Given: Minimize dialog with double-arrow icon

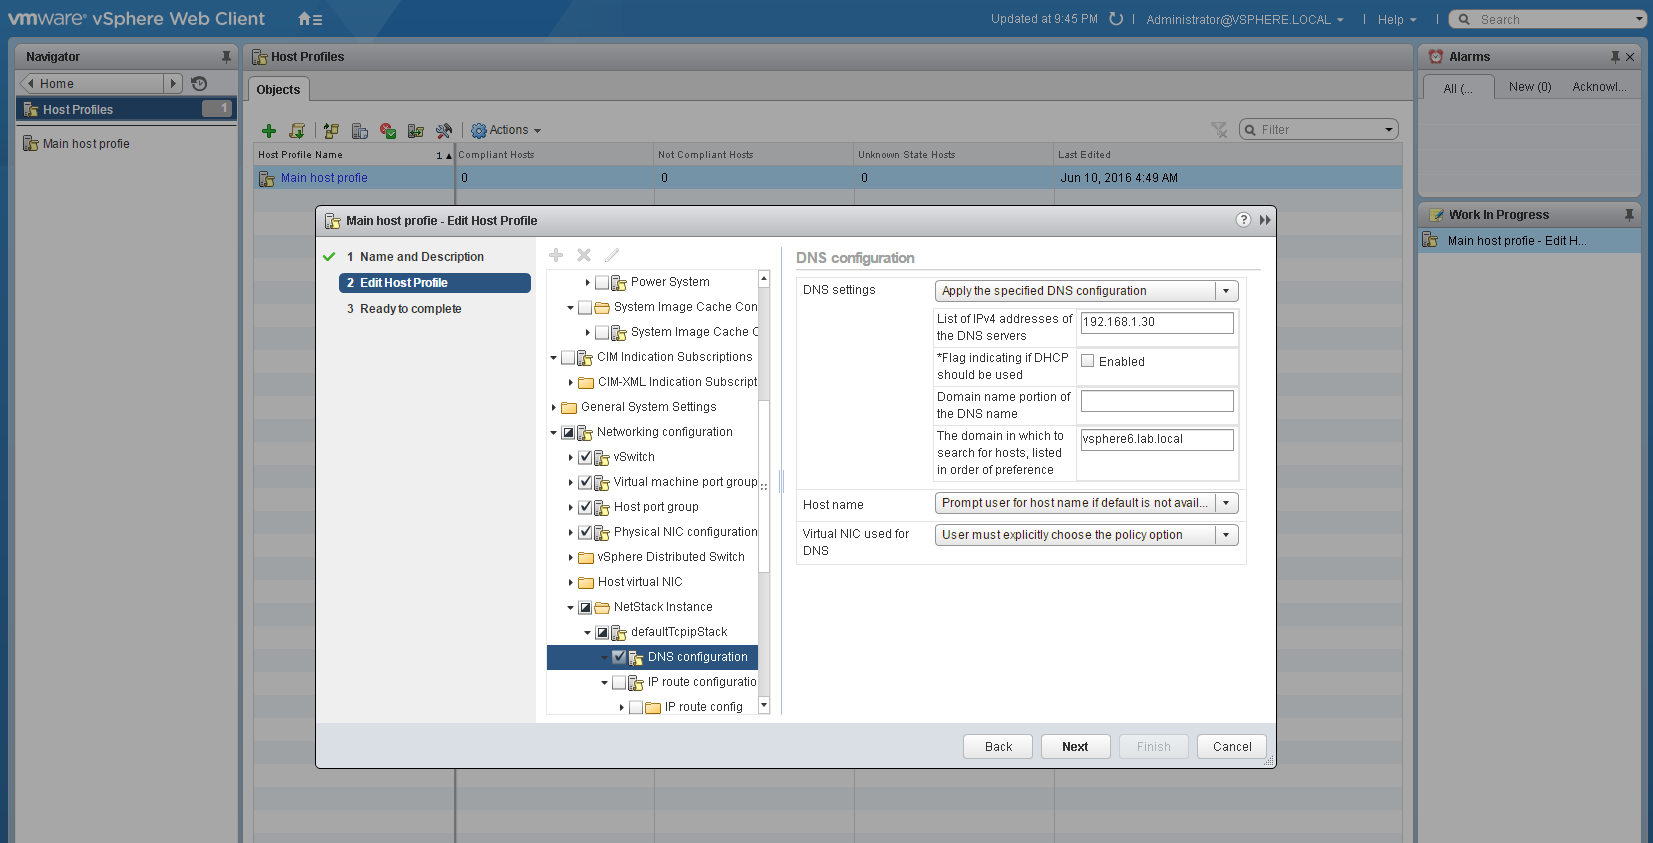Looking at the screenshot, I should (x=1265, y=220).
